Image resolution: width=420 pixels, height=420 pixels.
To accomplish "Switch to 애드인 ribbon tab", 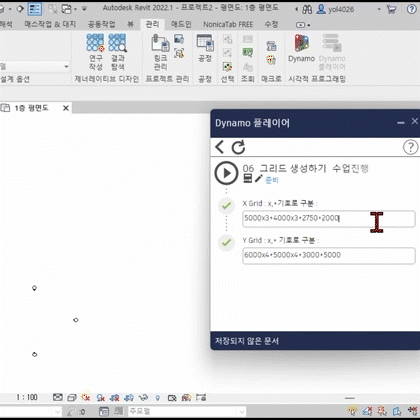I will 181,24.
